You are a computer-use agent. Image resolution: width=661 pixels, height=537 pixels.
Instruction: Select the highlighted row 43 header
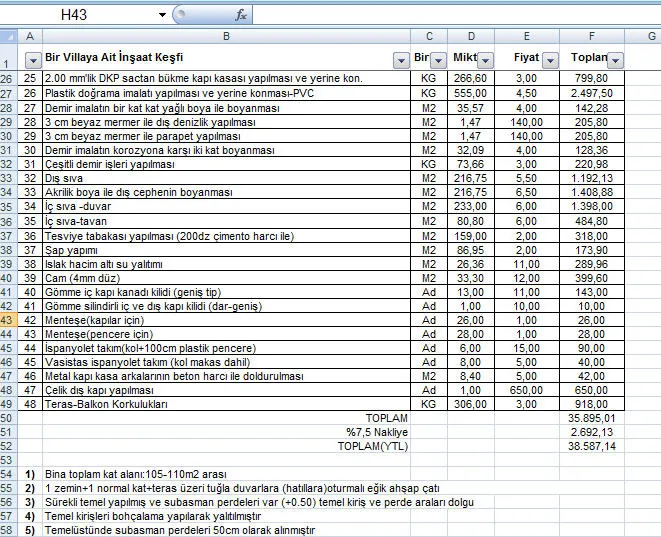tap(9, 318)
